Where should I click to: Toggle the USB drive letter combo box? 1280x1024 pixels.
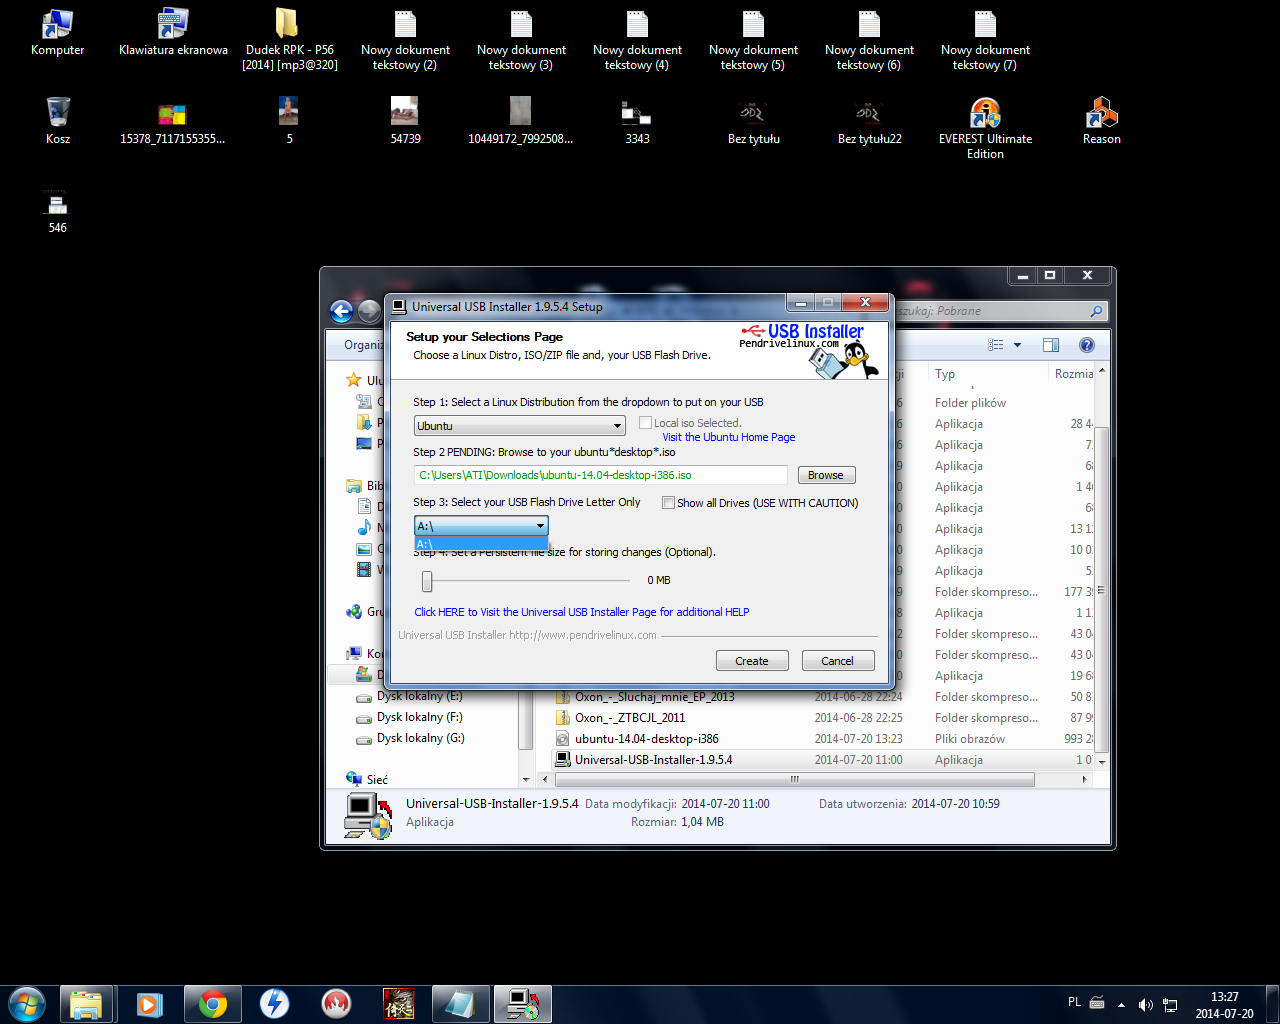(481, 526)
